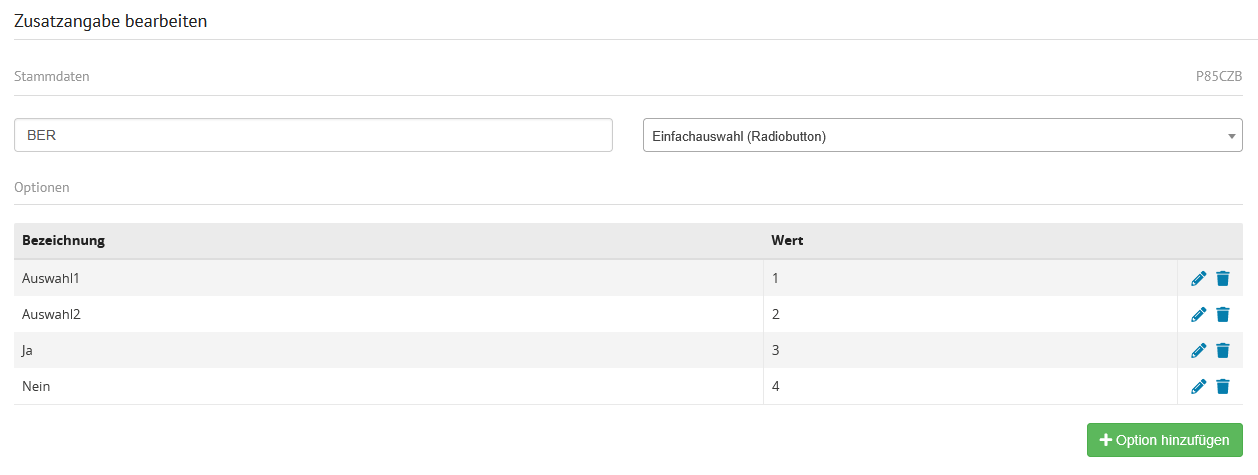Click the name field containing BER
This screenshot has height=475, width=1258.
pyautogui.click(x=313, y=136)
